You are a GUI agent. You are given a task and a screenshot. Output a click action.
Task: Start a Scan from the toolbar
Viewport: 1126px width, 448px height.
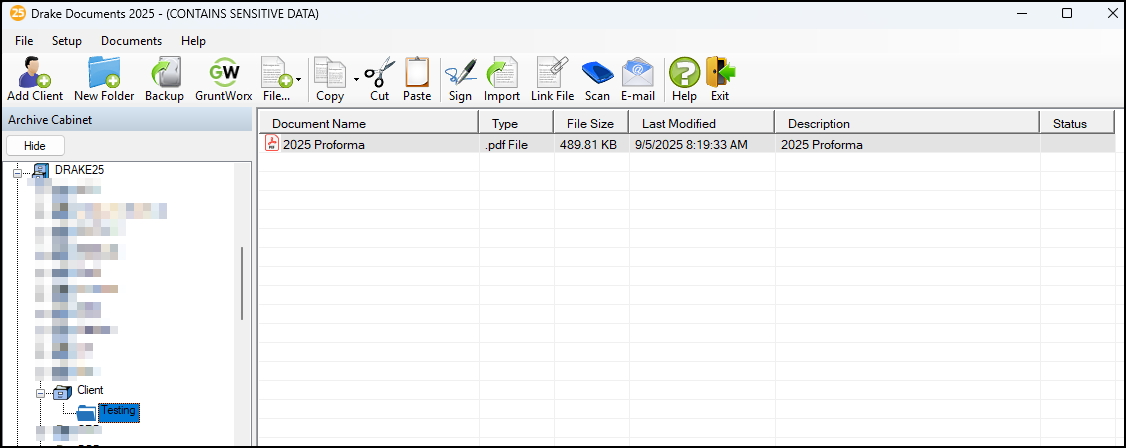coord(597,79)
